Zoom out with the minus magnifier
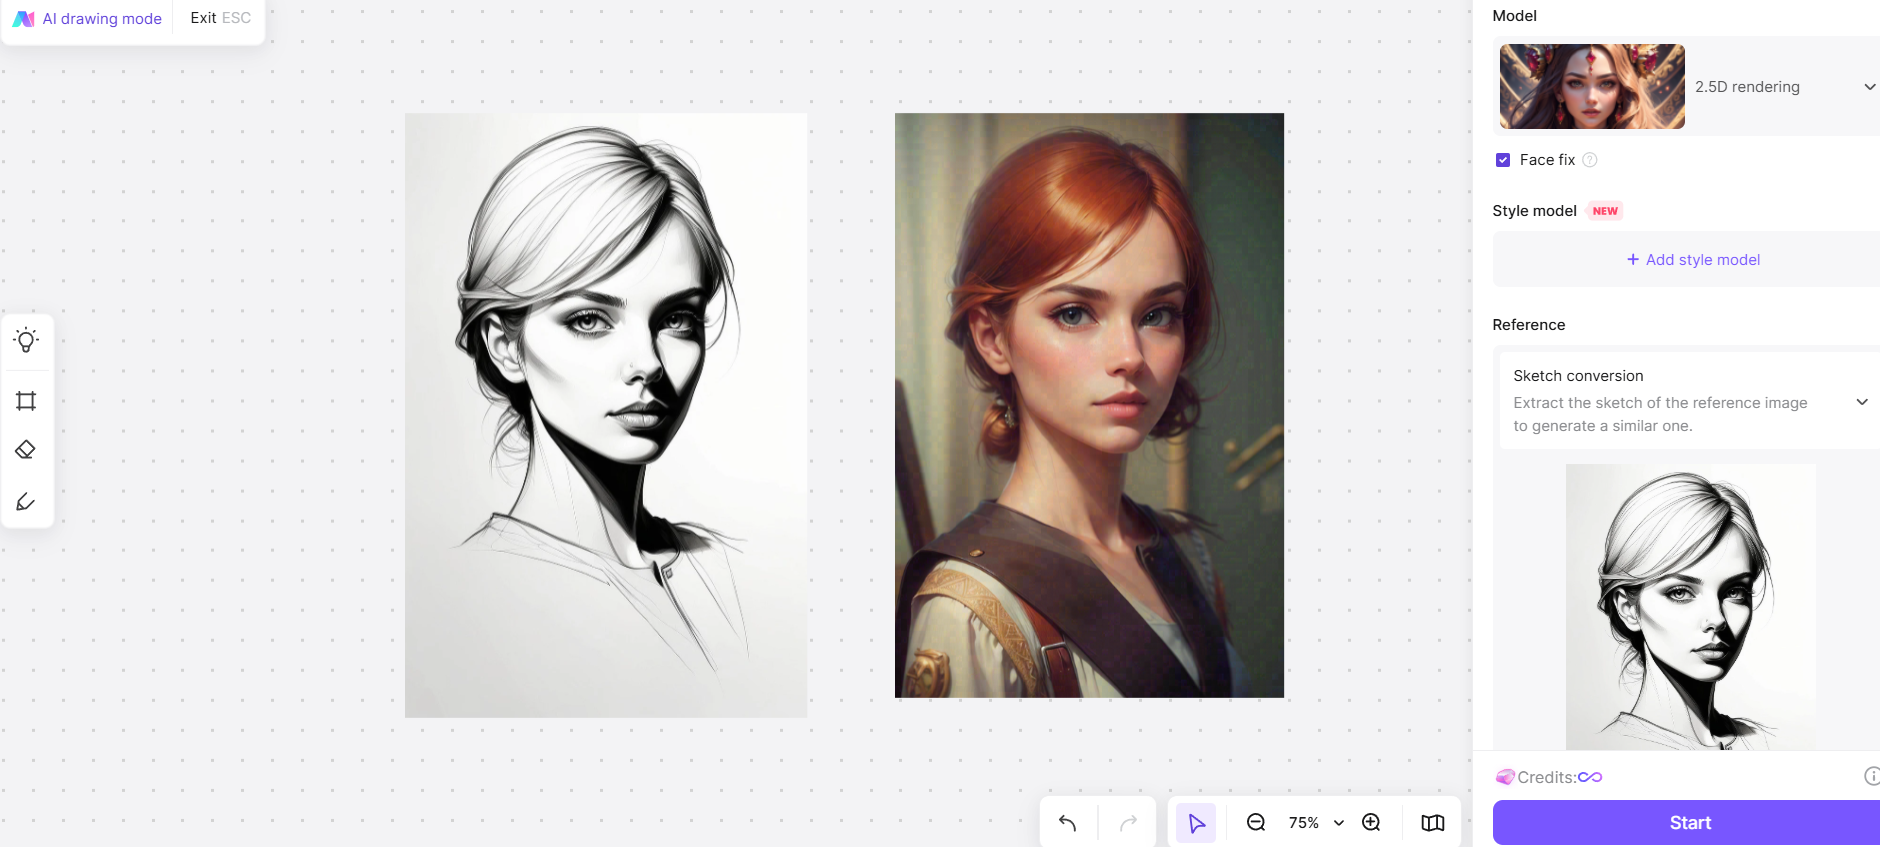 (x=1256, y=823)
